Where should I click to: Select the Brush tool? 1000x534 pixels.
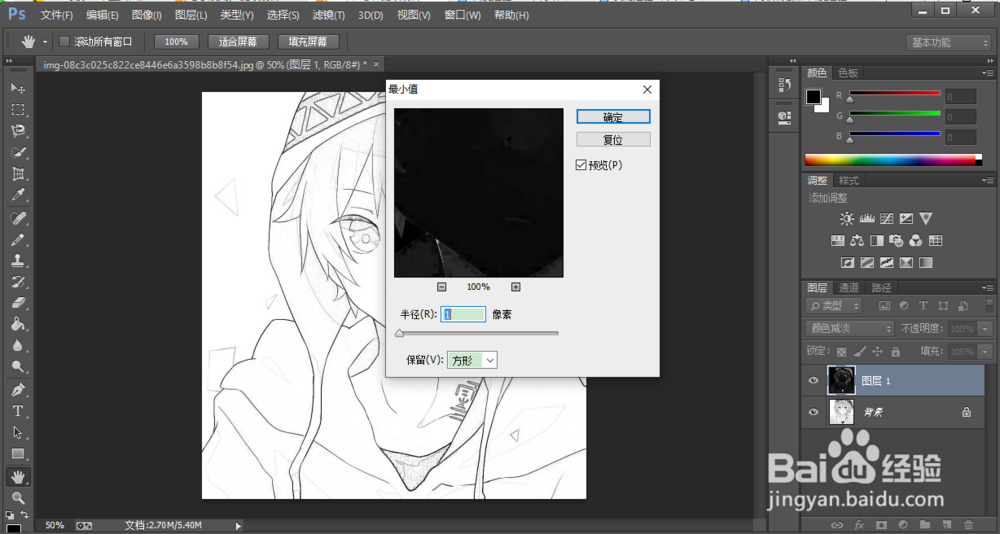click(x=18, y=239)
